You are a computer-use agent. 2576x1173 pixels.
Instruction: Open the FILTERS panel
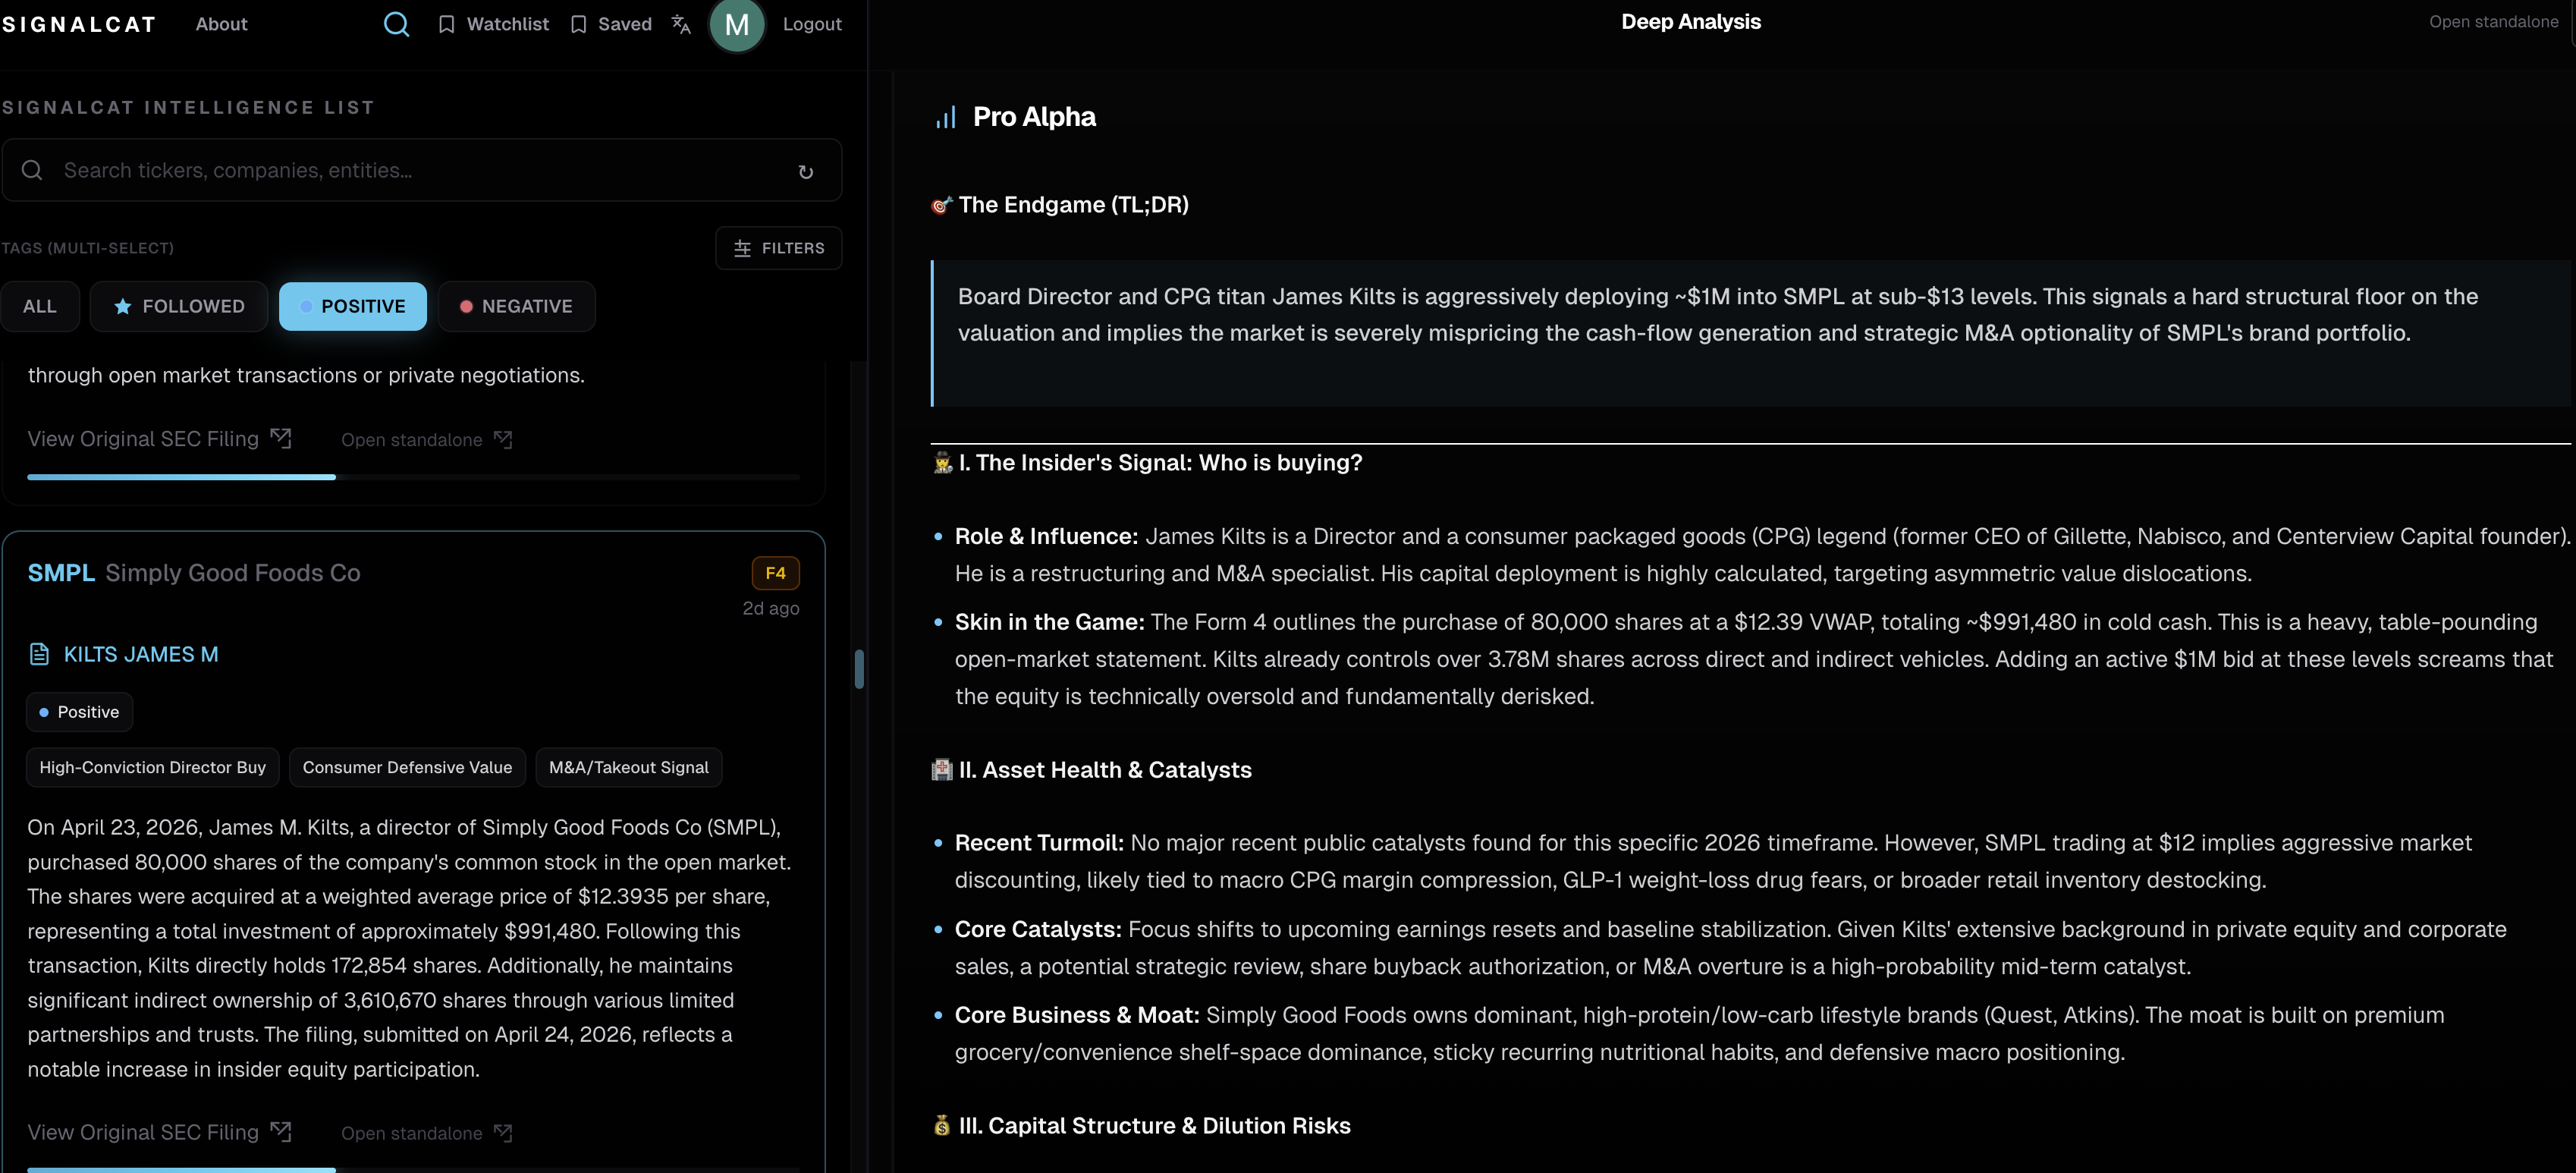click(779, 248)
